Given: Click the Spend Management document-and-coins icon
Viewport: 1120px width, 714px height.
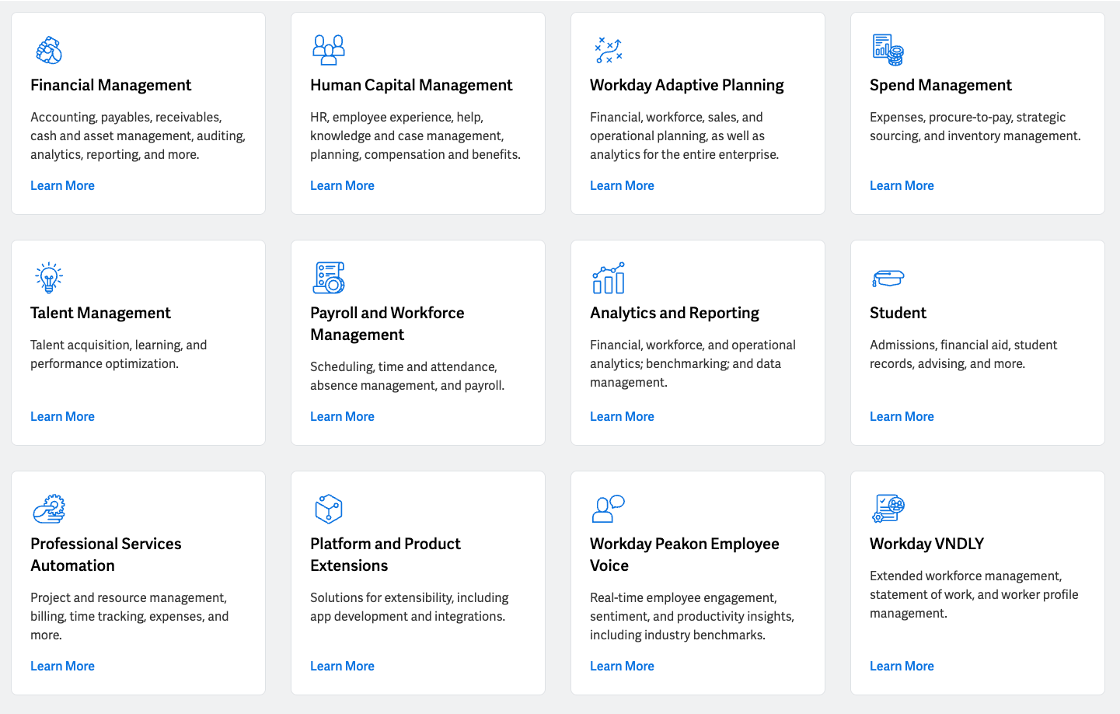Looking at the screenshot, I should point(888,50).
